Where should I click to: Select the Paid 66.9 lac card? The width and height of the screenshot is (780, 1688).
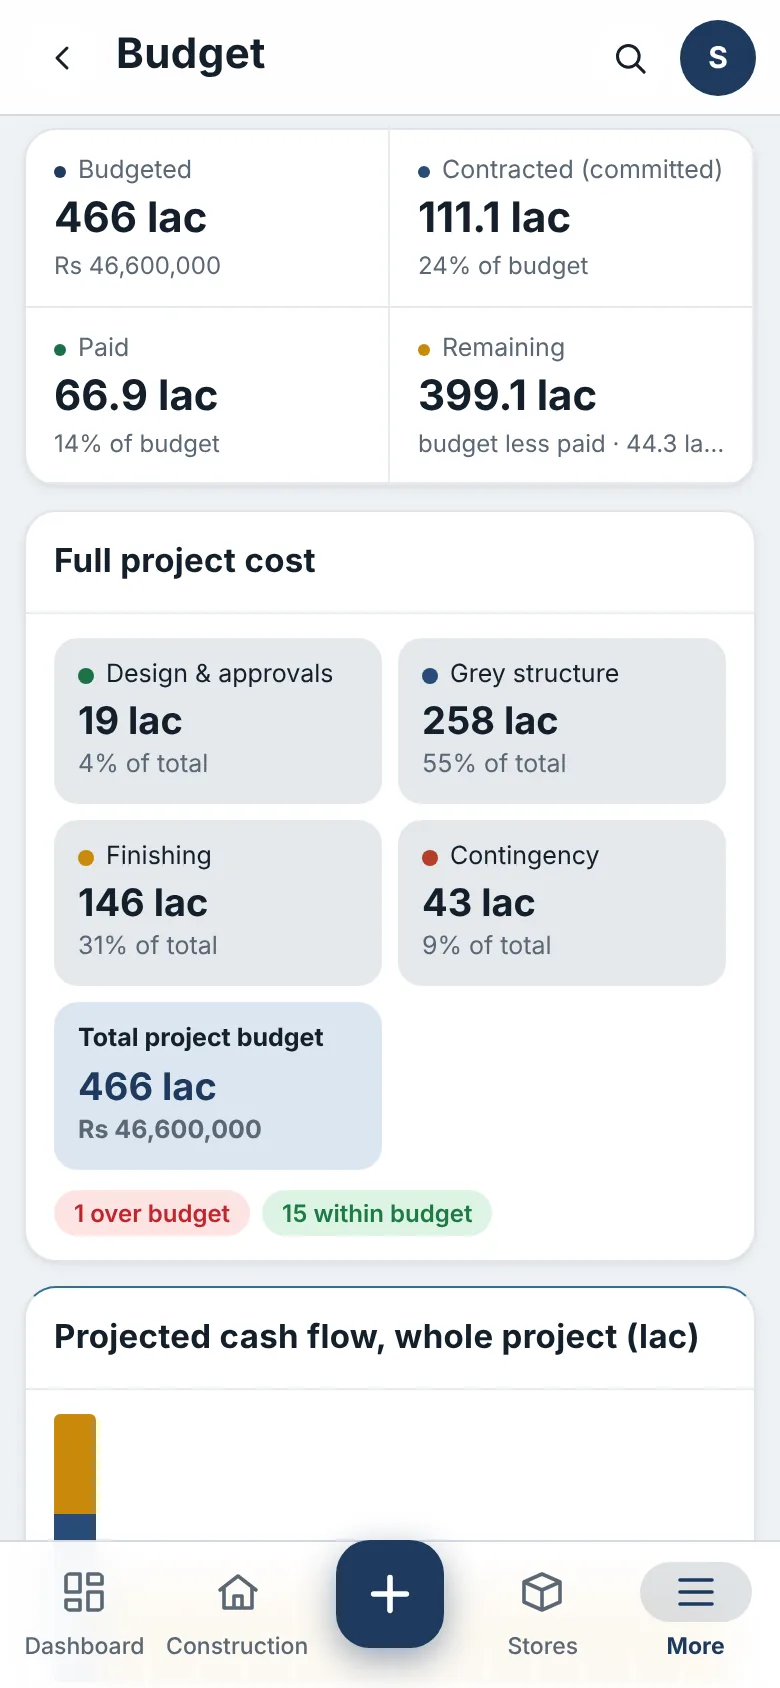[x=207, y=395]
